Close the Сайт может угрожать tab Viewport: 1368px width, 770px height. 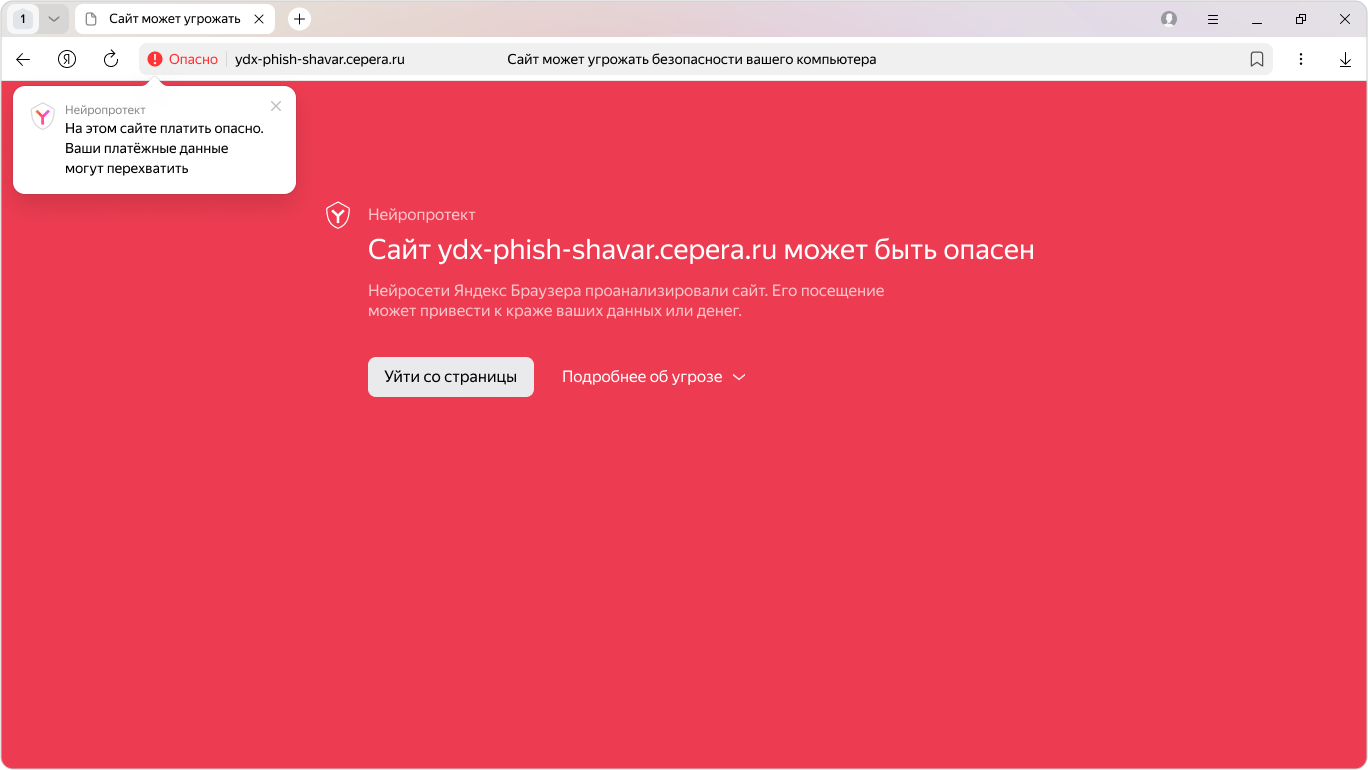(260, 19)
